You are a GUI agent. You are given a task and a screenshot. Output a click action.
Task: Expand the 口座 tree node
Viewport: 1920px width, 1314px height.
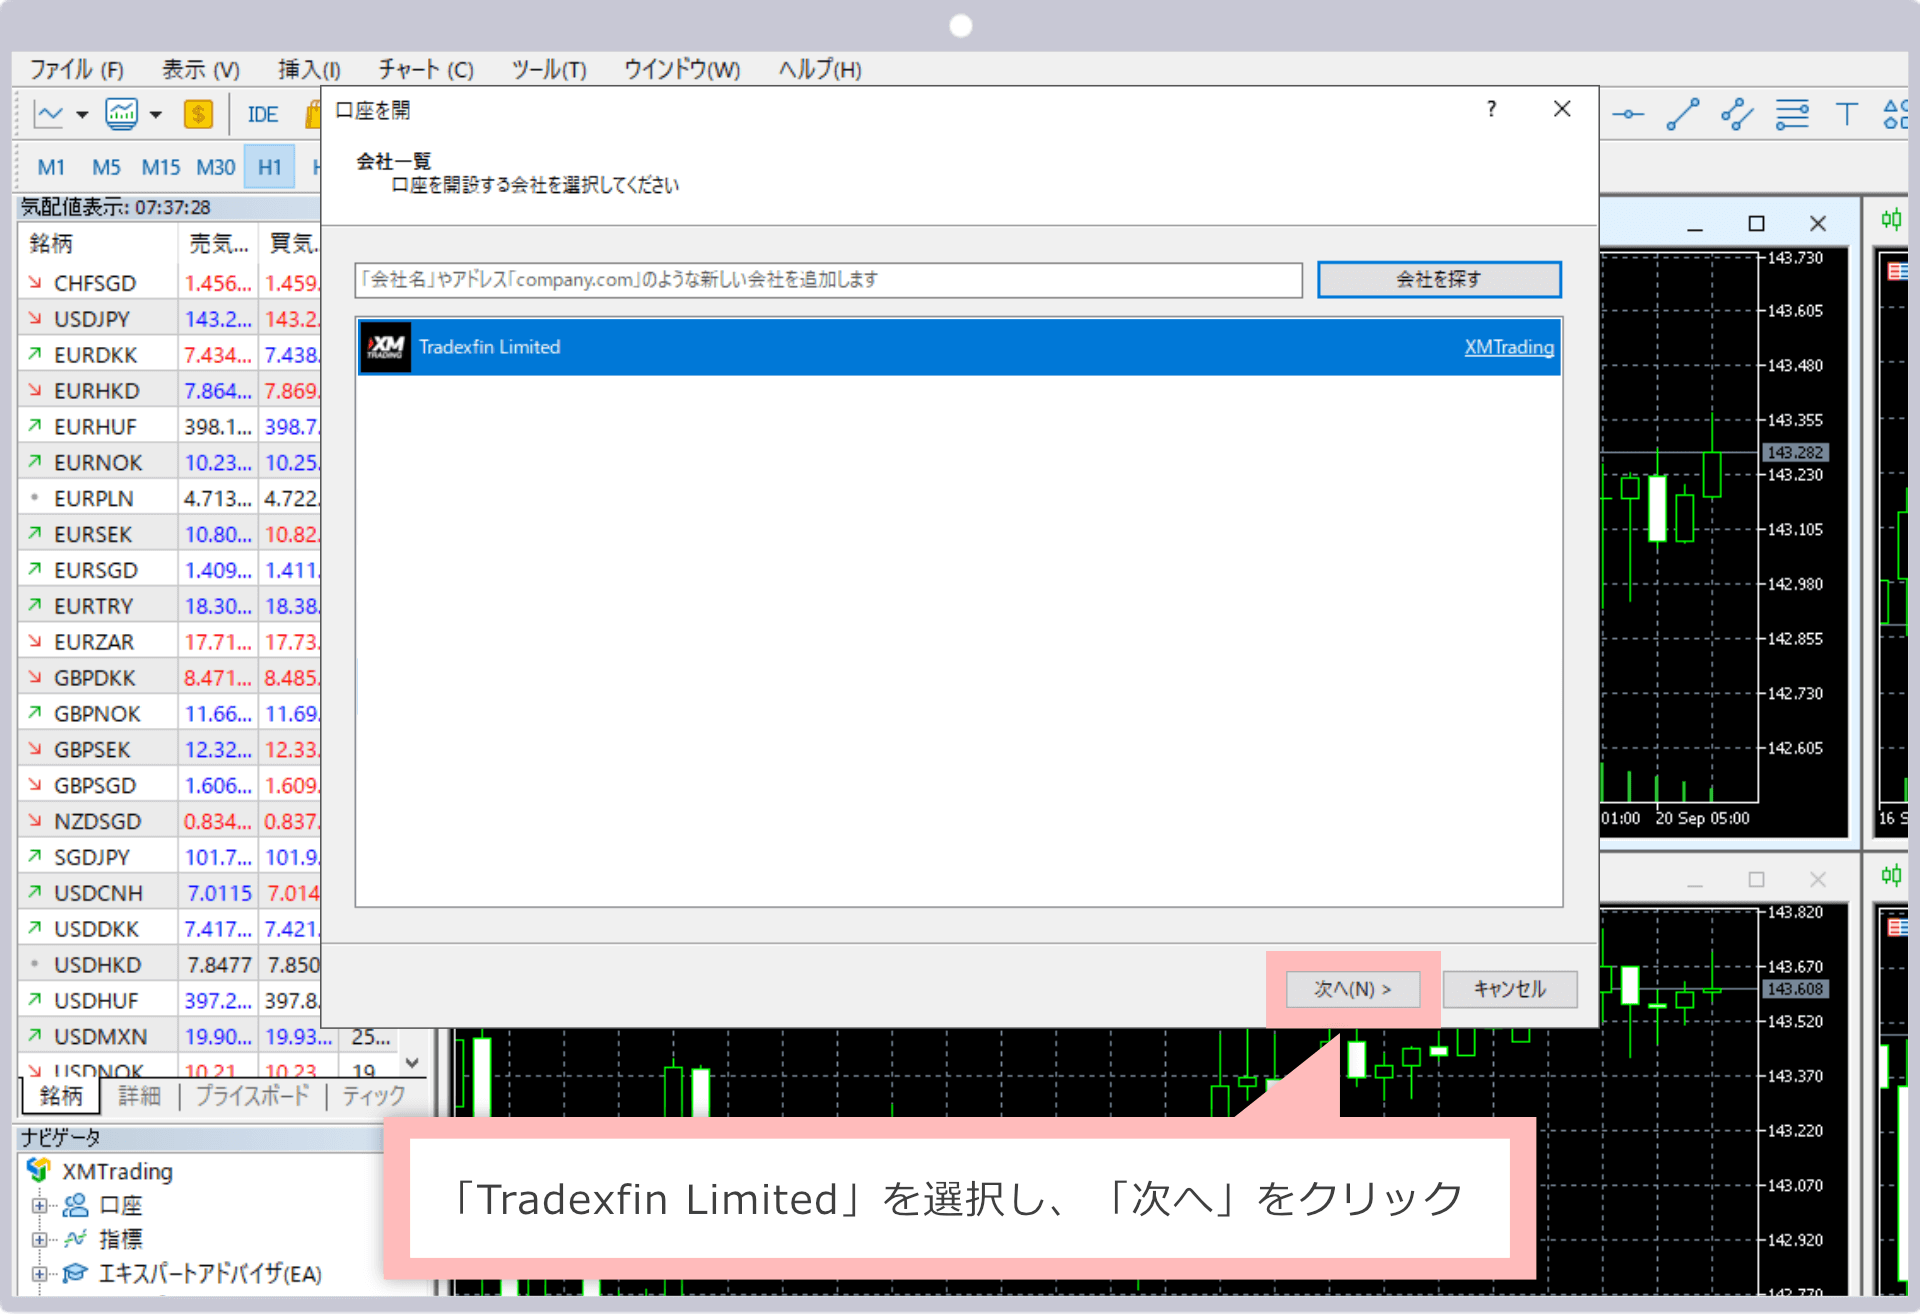[39, 1205]
